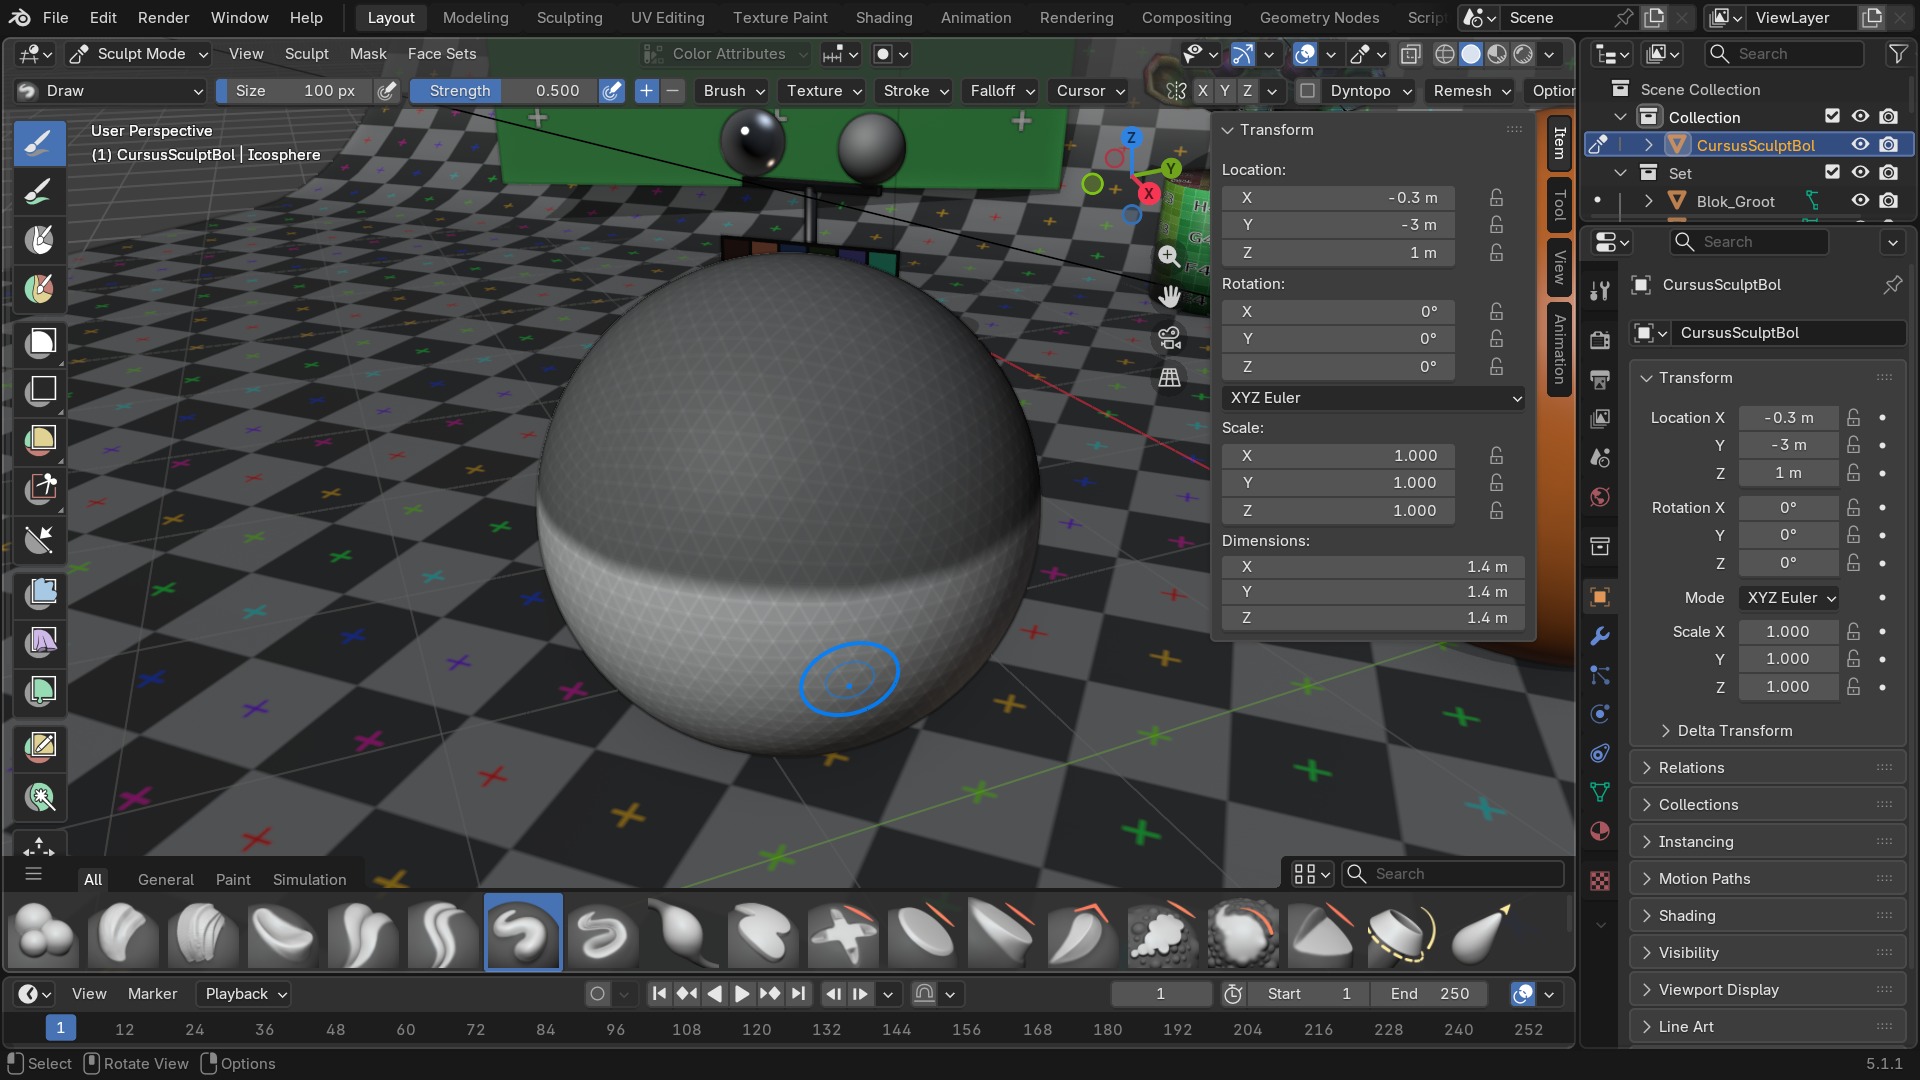Enable the Dyntopo checkbox

click(1307, 91)
